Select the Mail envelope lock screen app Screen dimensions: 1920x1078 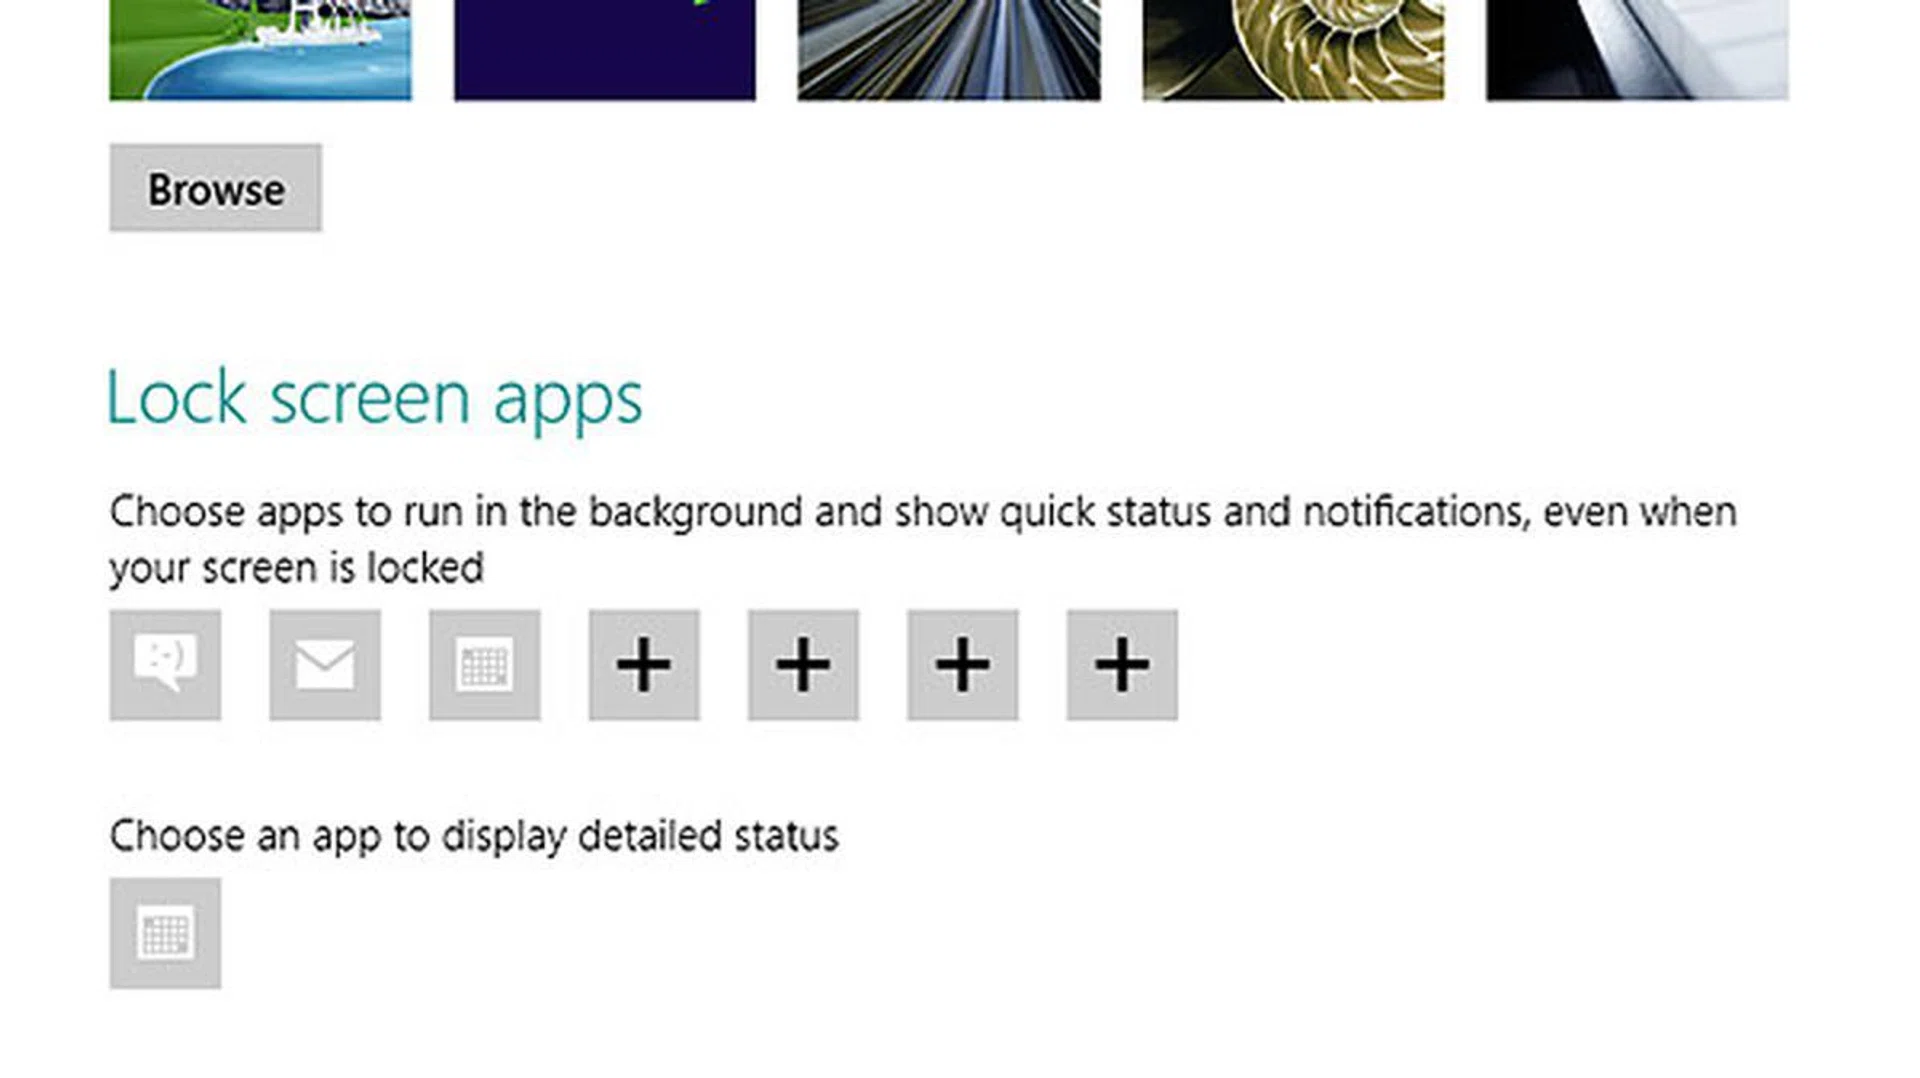[325, 665]
